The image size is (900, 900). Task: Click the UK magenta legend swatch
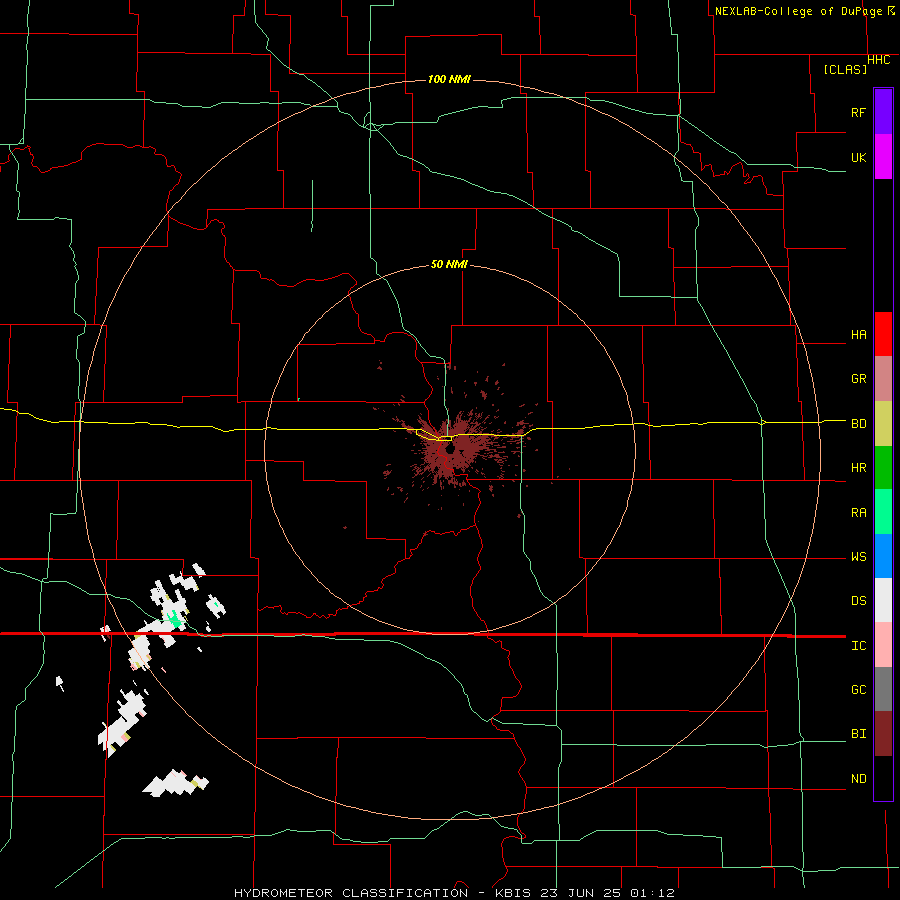tap(883, 157)
